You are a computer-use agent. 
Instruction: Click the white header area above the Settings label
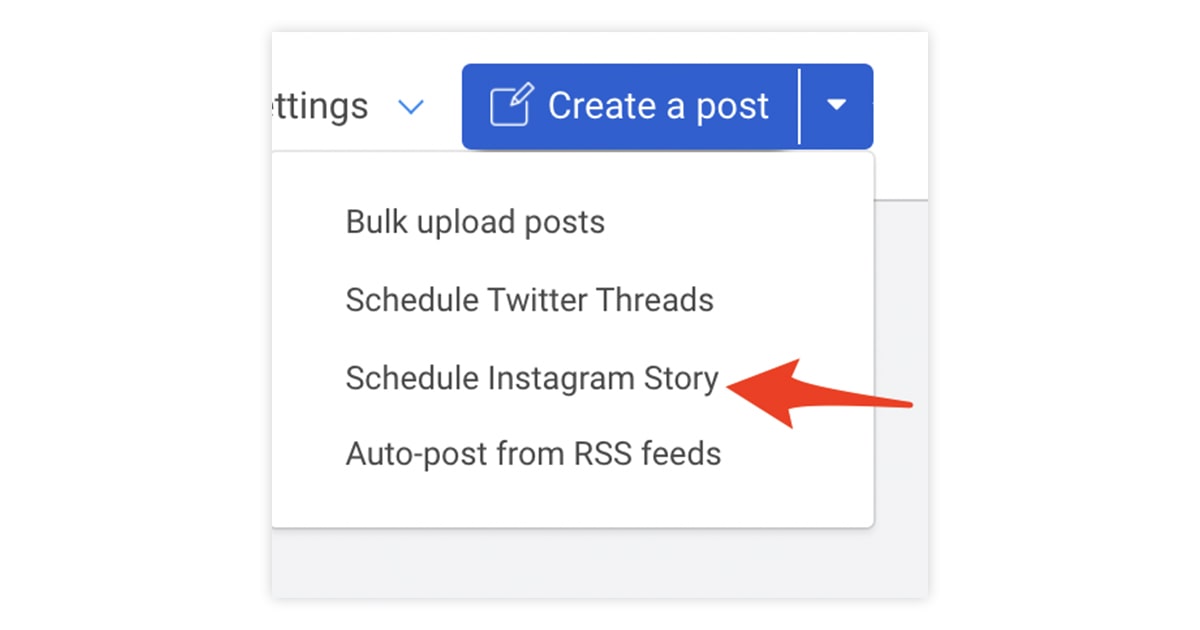coord(330,55)
